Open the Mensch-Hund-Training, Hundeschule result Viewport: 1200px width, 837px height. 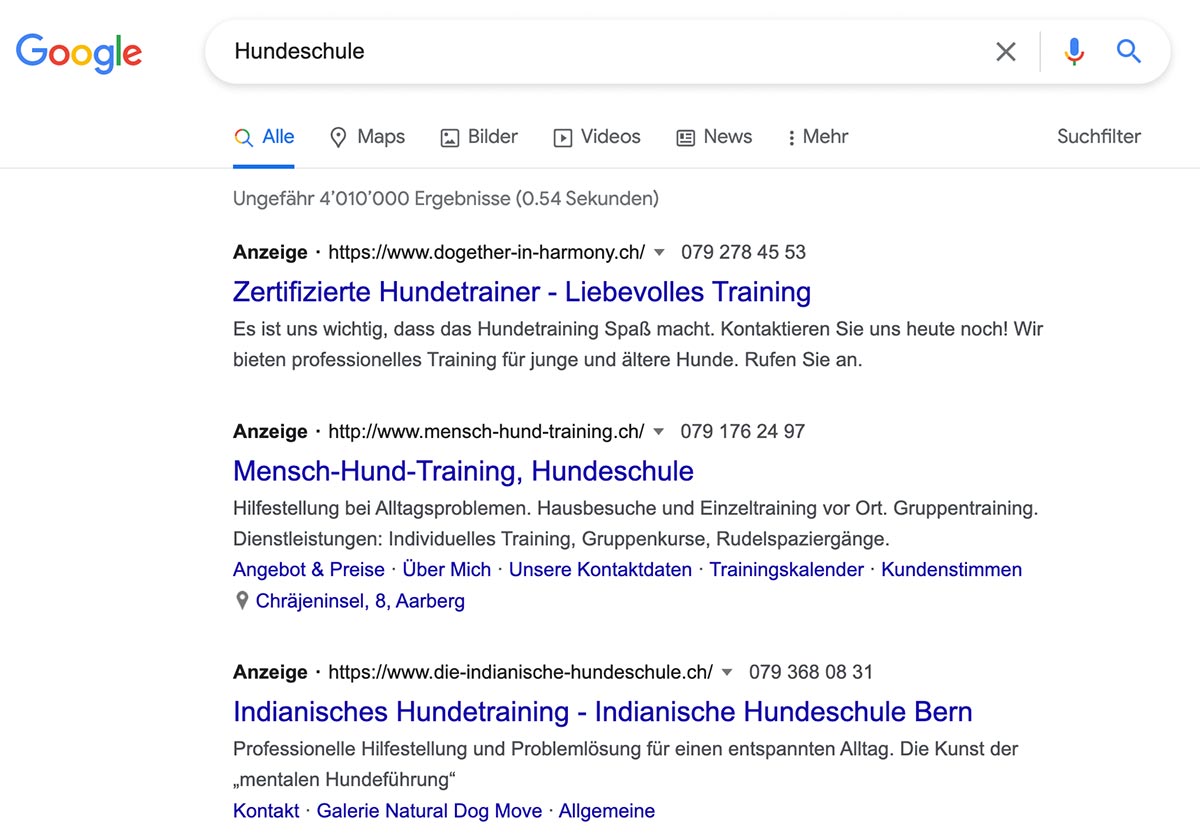(463, 471)
